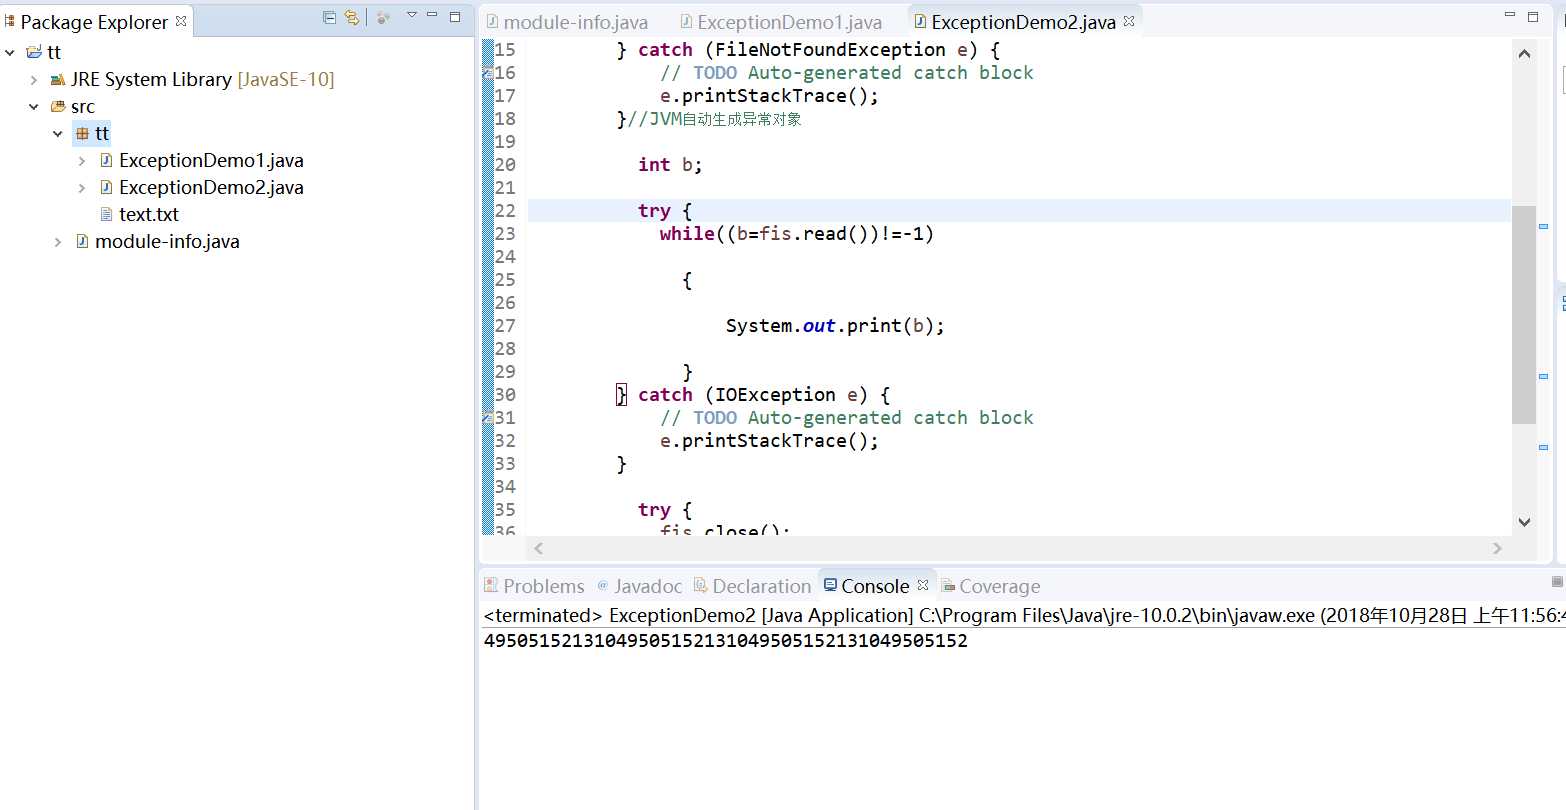1566x810 pixels.
Task: Open Package Explorer view menu triangle
Action: 411,15
